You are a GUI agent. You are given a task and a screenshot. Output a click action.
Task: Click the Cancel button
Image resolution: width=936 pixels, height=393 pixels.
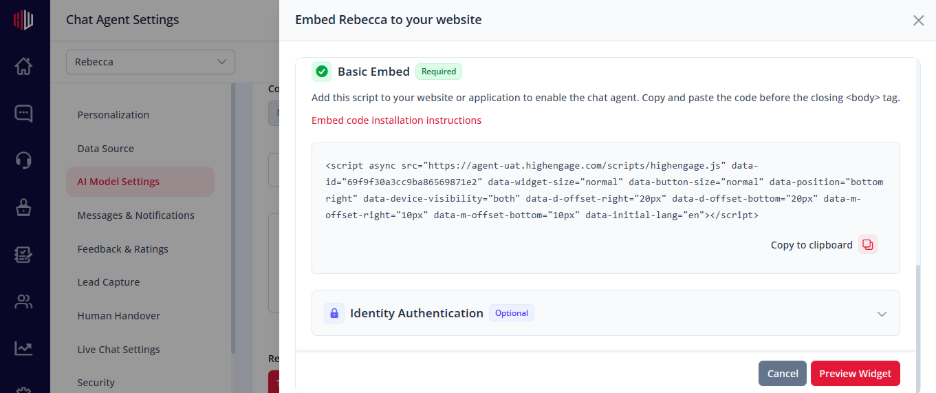[783, 373]
